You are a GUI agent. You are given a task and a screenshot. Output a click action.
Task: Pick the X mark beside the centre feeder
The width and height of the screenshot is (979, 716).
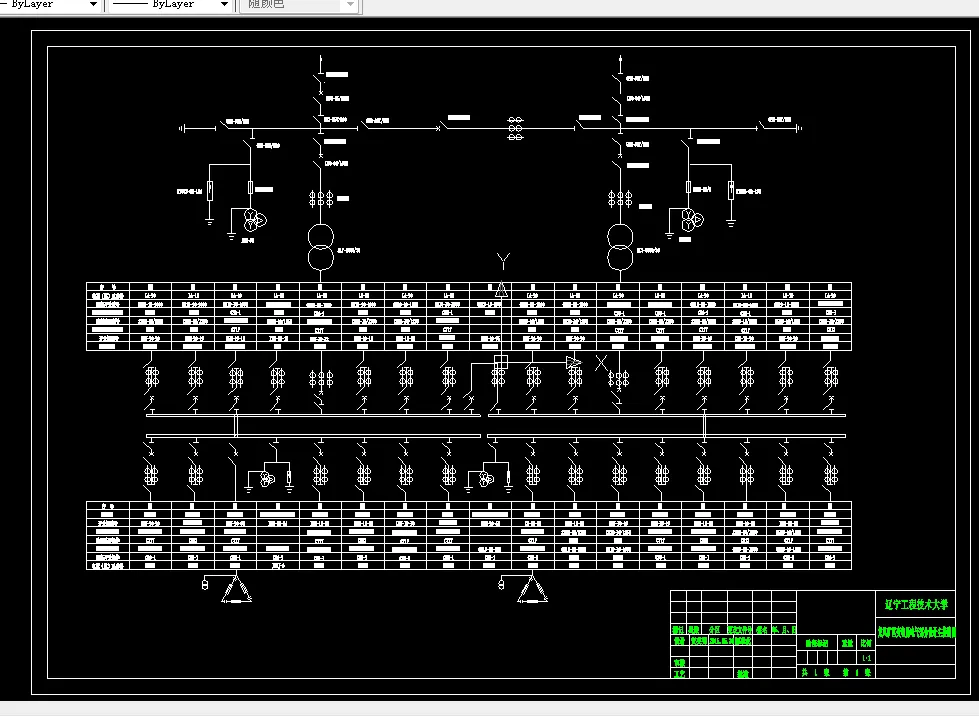click(601, 363)
